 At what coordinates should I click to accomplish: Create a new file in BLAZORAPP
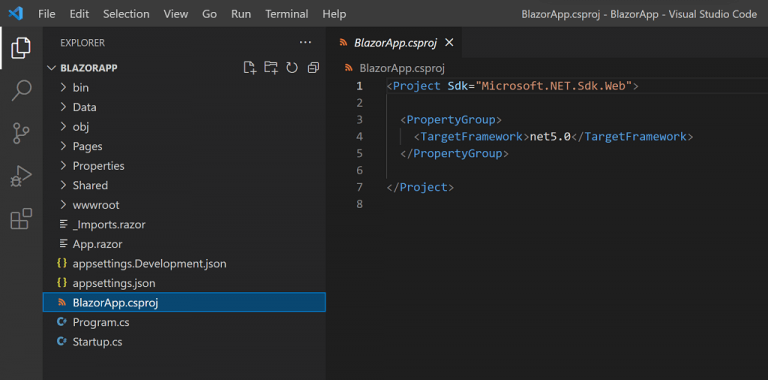click(x=250, y=68)
